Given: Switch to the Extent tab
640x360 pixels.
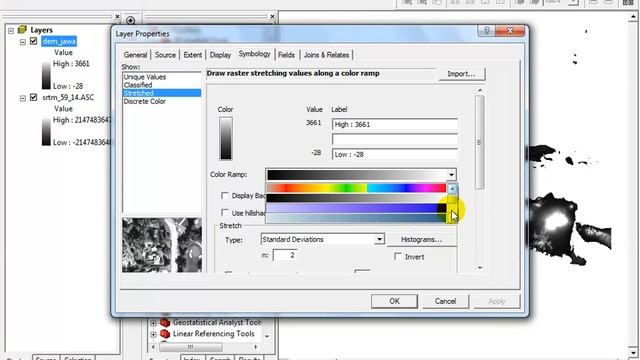Looking at the screenshot, I should click(x=193, y=55).
